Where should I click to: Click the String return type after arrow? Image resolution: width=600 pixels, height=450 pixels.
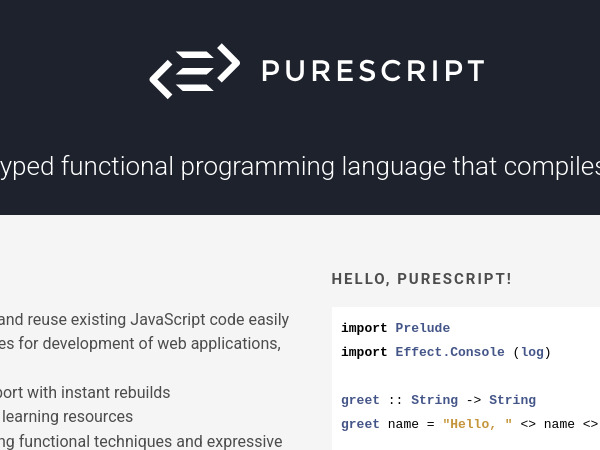[x=512, y=400]
